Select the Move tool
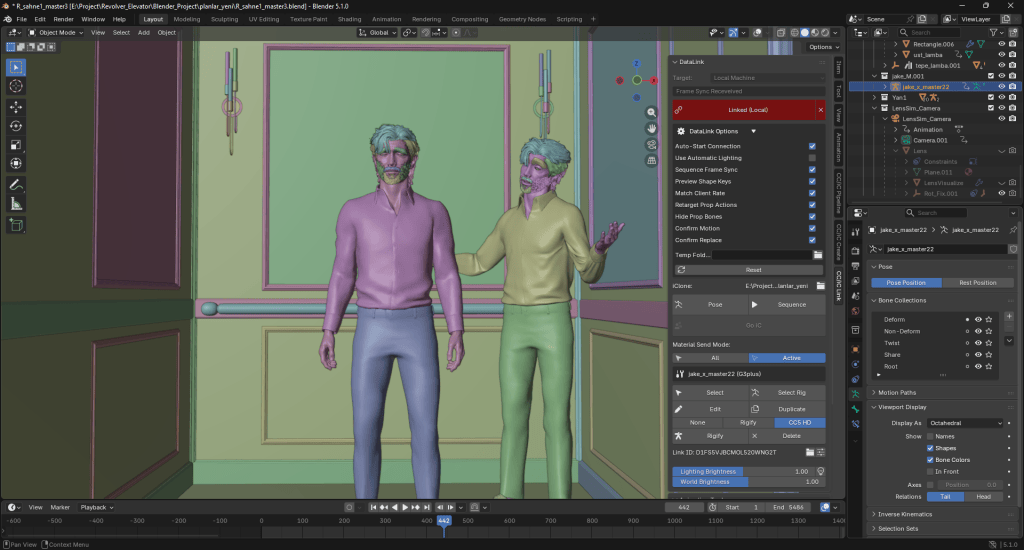 (x=16, y=106)
